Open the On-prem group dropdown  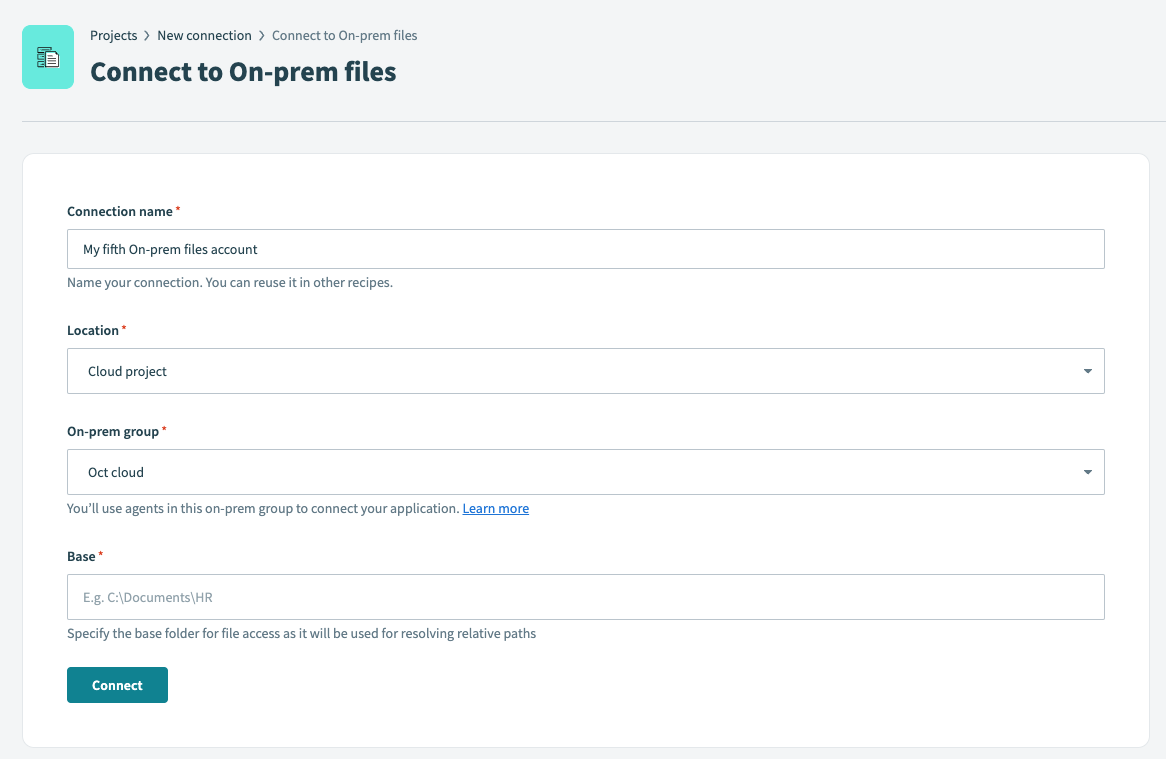point(585,471)
